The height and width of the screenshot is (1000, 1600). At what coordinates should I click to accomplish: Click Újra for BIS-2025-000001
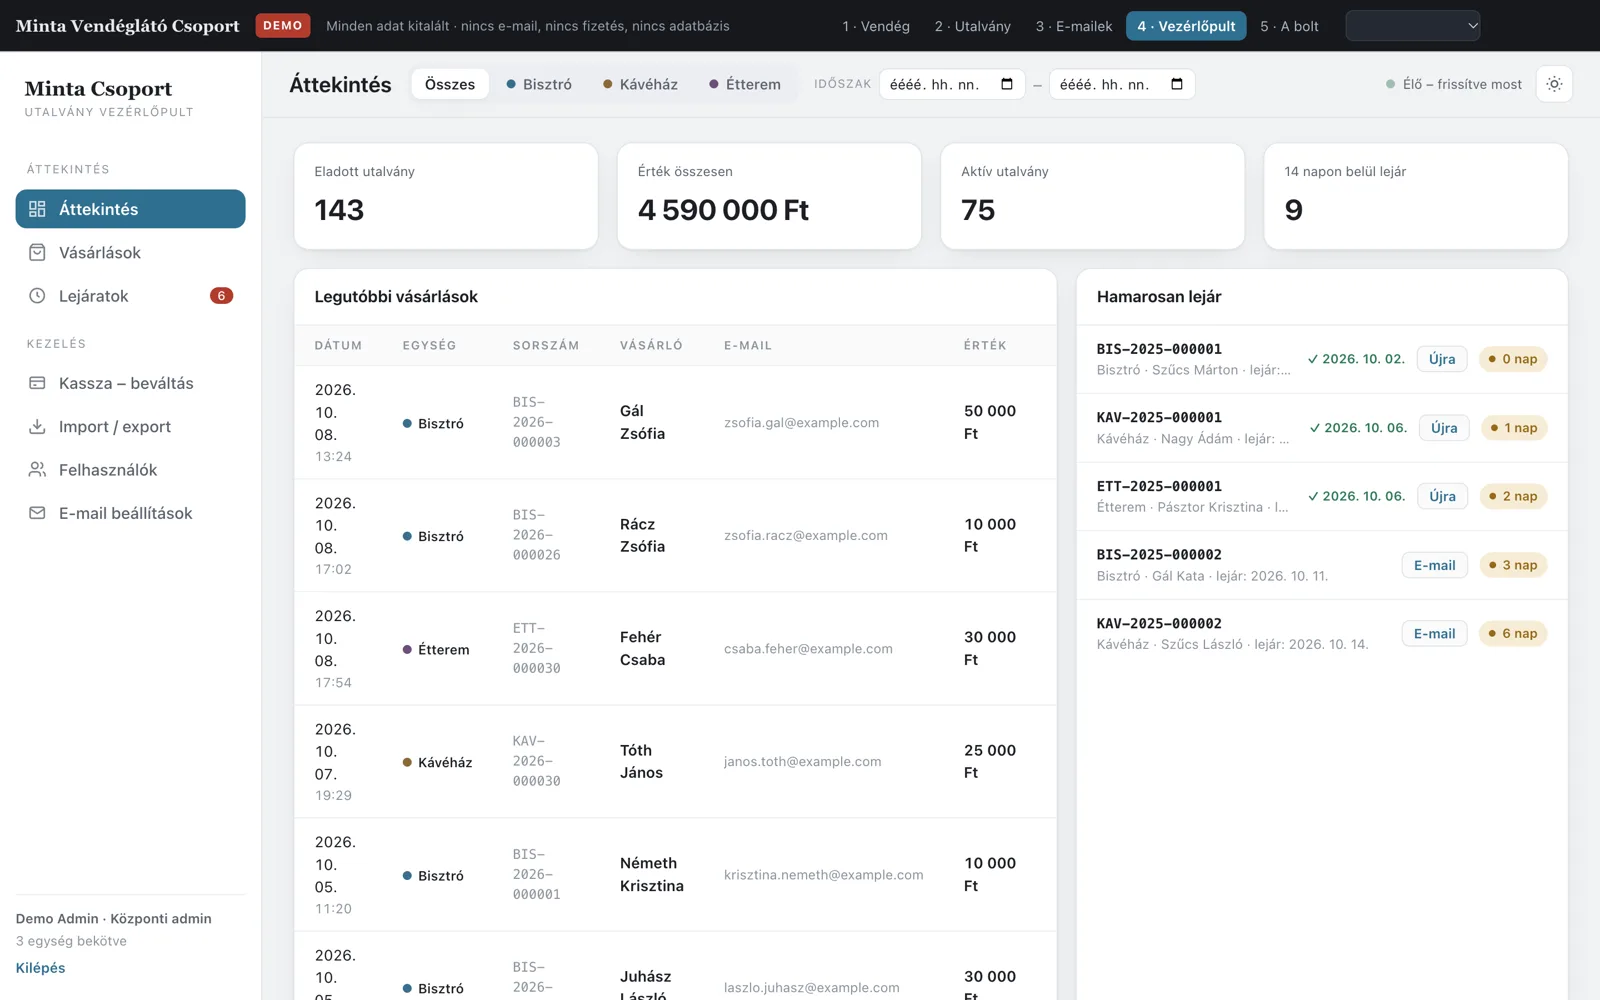pyautogui.click(x=1442, y=359)
